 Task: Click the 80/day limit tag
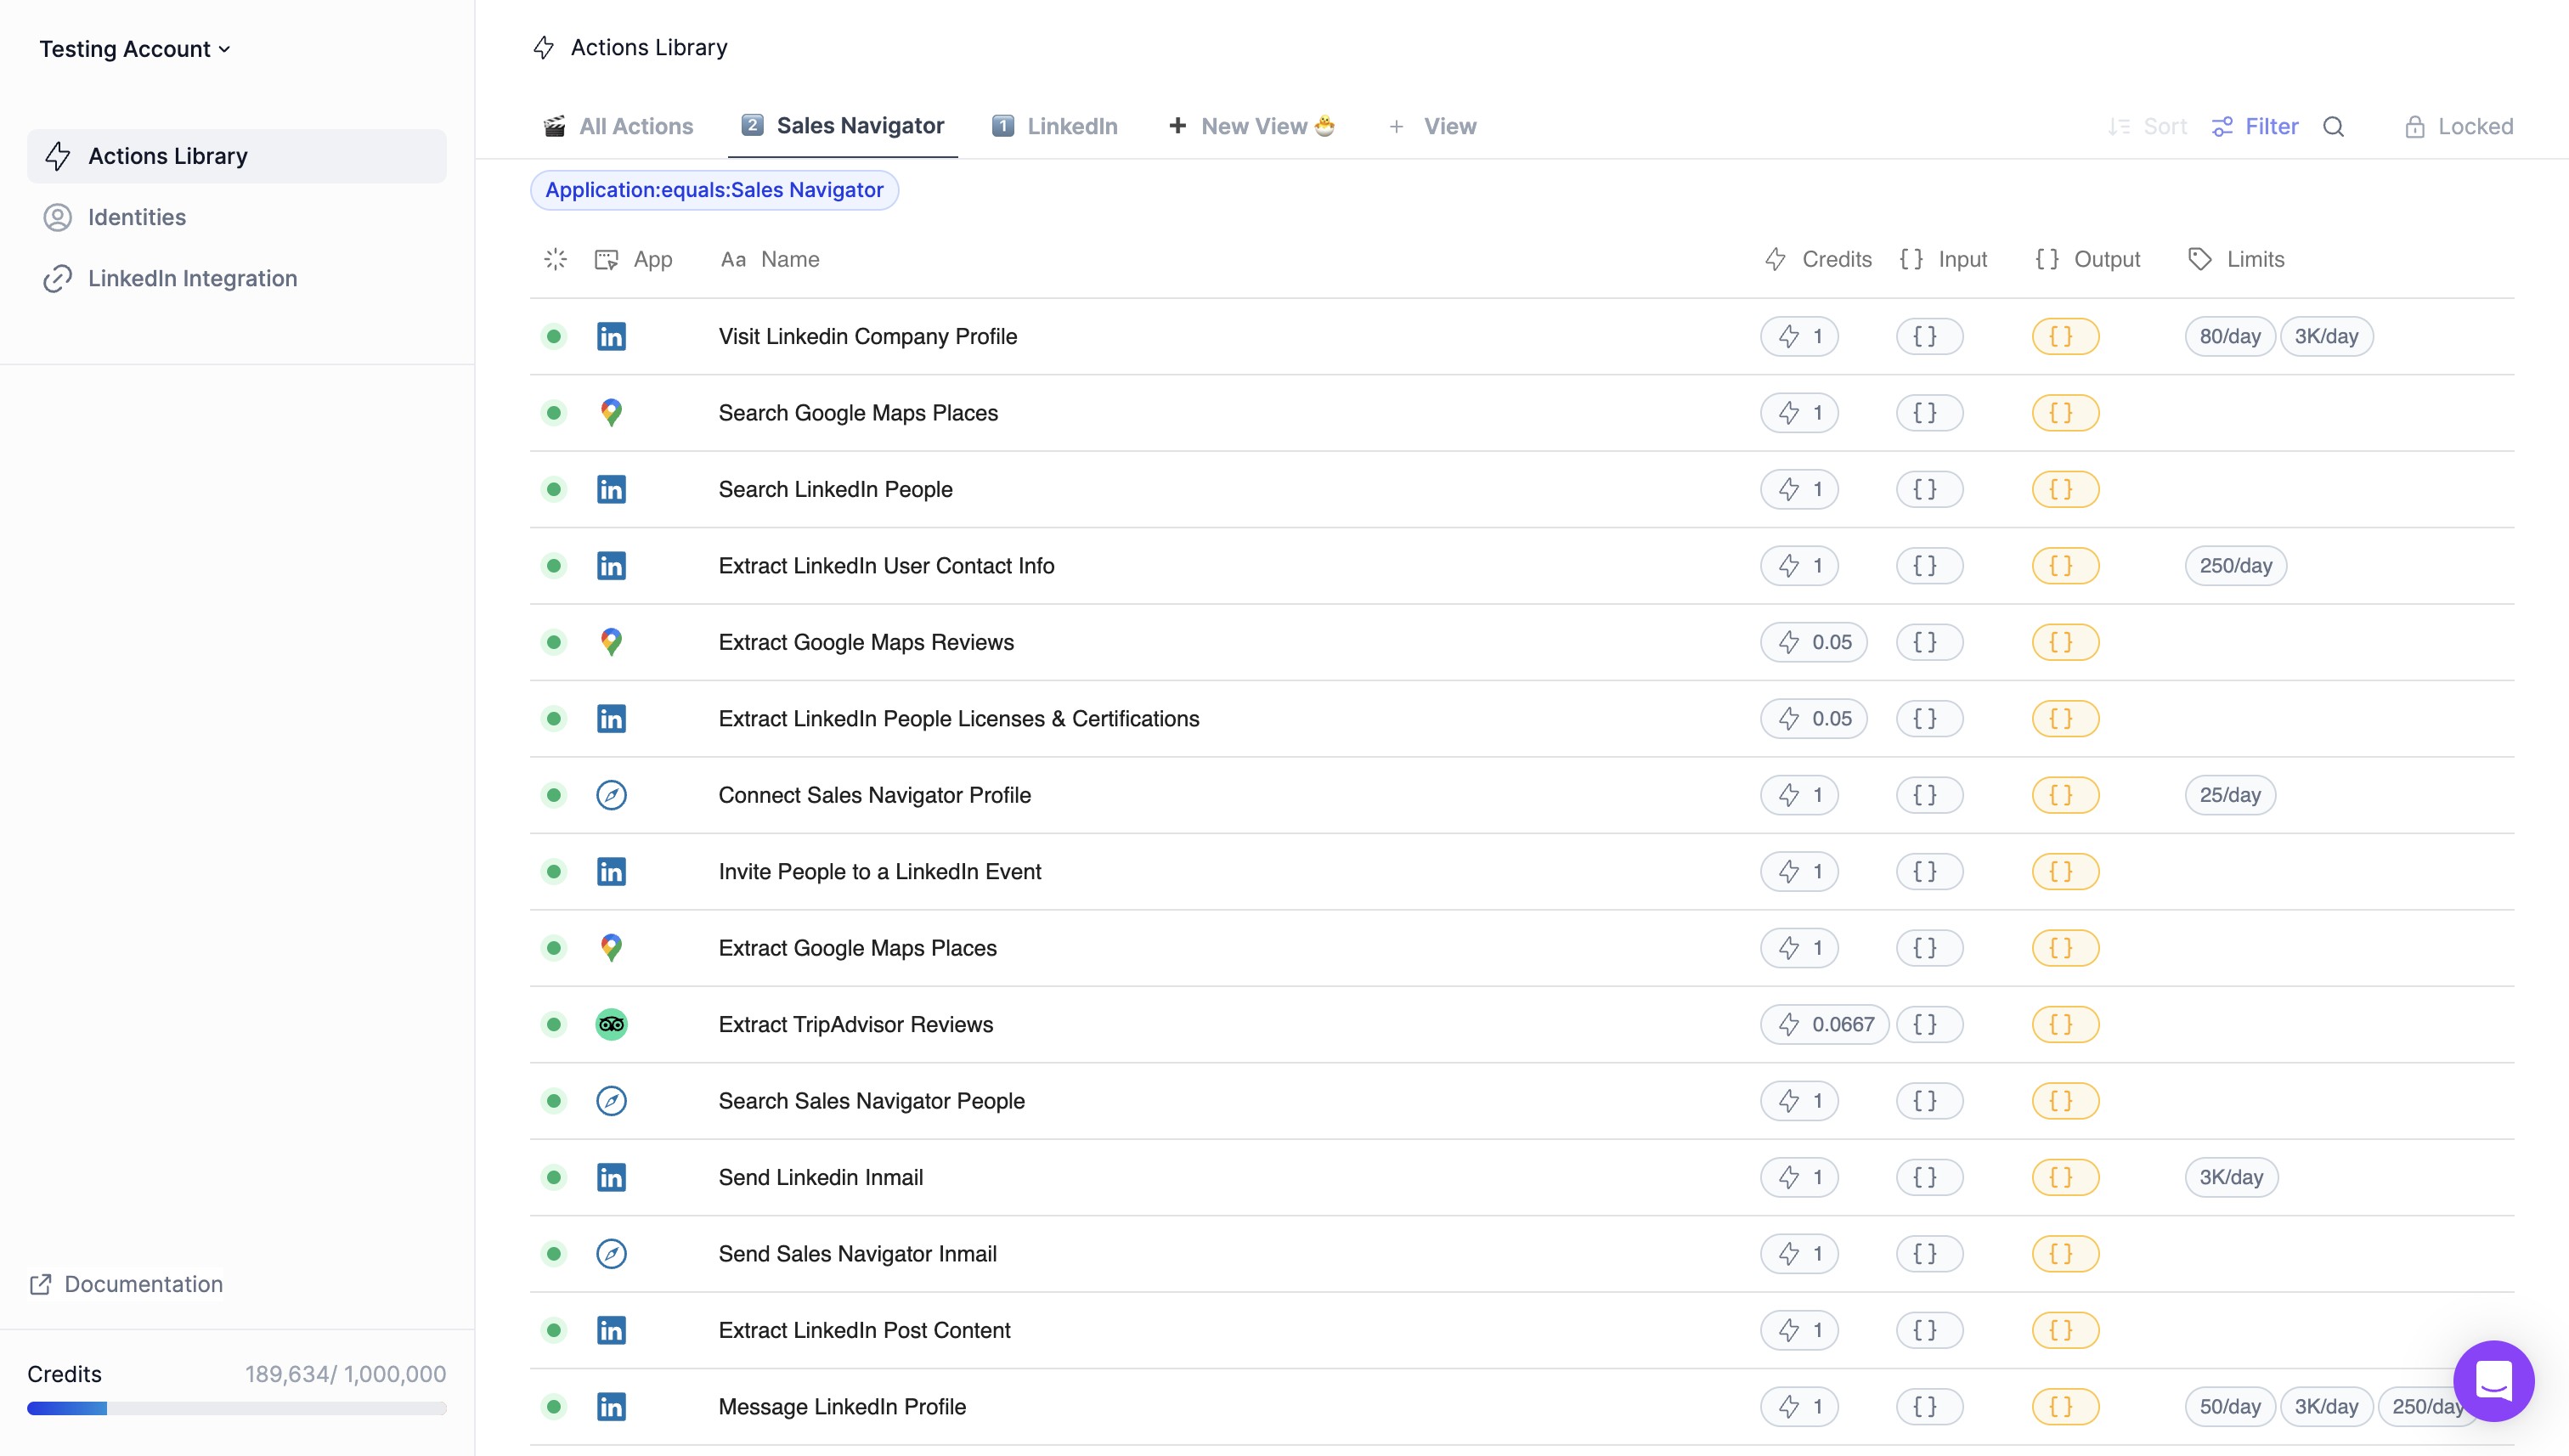point(2229,336)
